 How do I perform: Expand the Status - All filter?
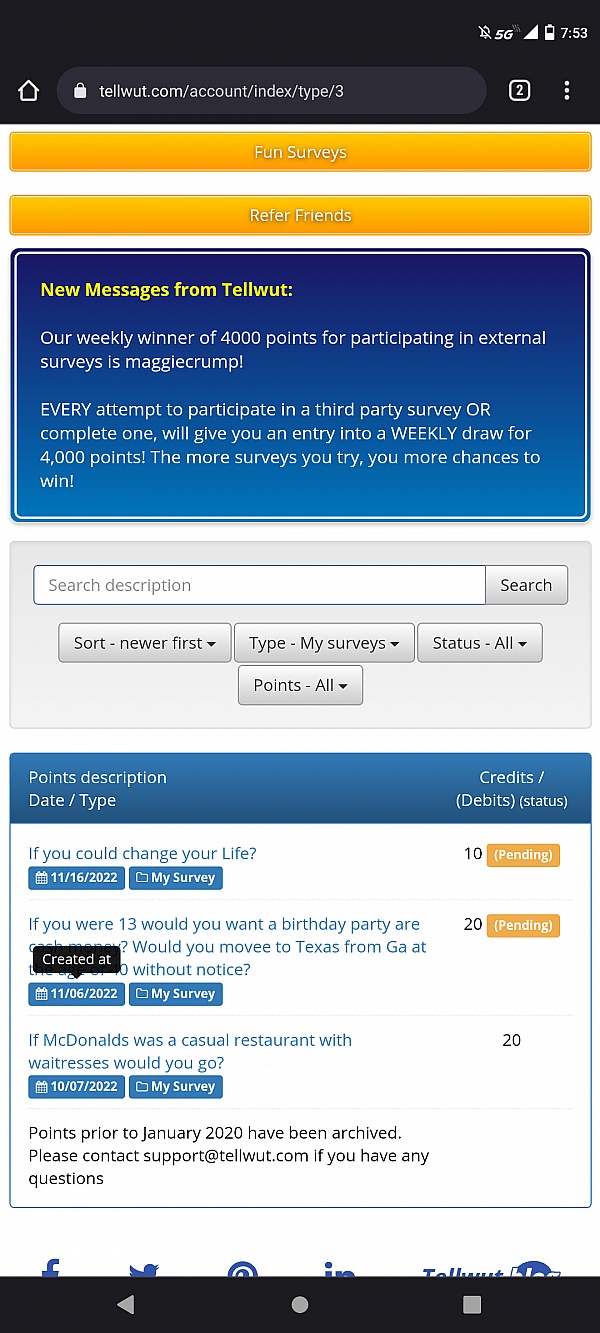[479, 643]
